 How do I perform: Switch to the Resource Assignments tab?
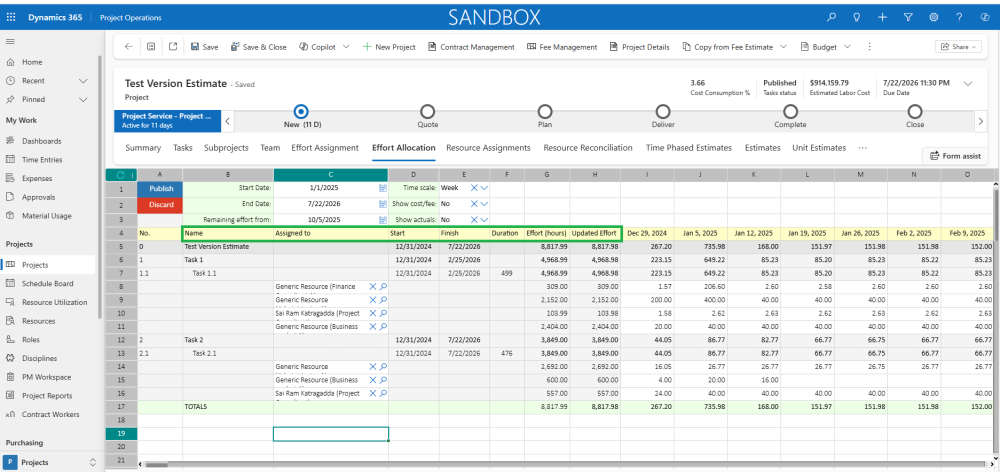click(488, 148)
